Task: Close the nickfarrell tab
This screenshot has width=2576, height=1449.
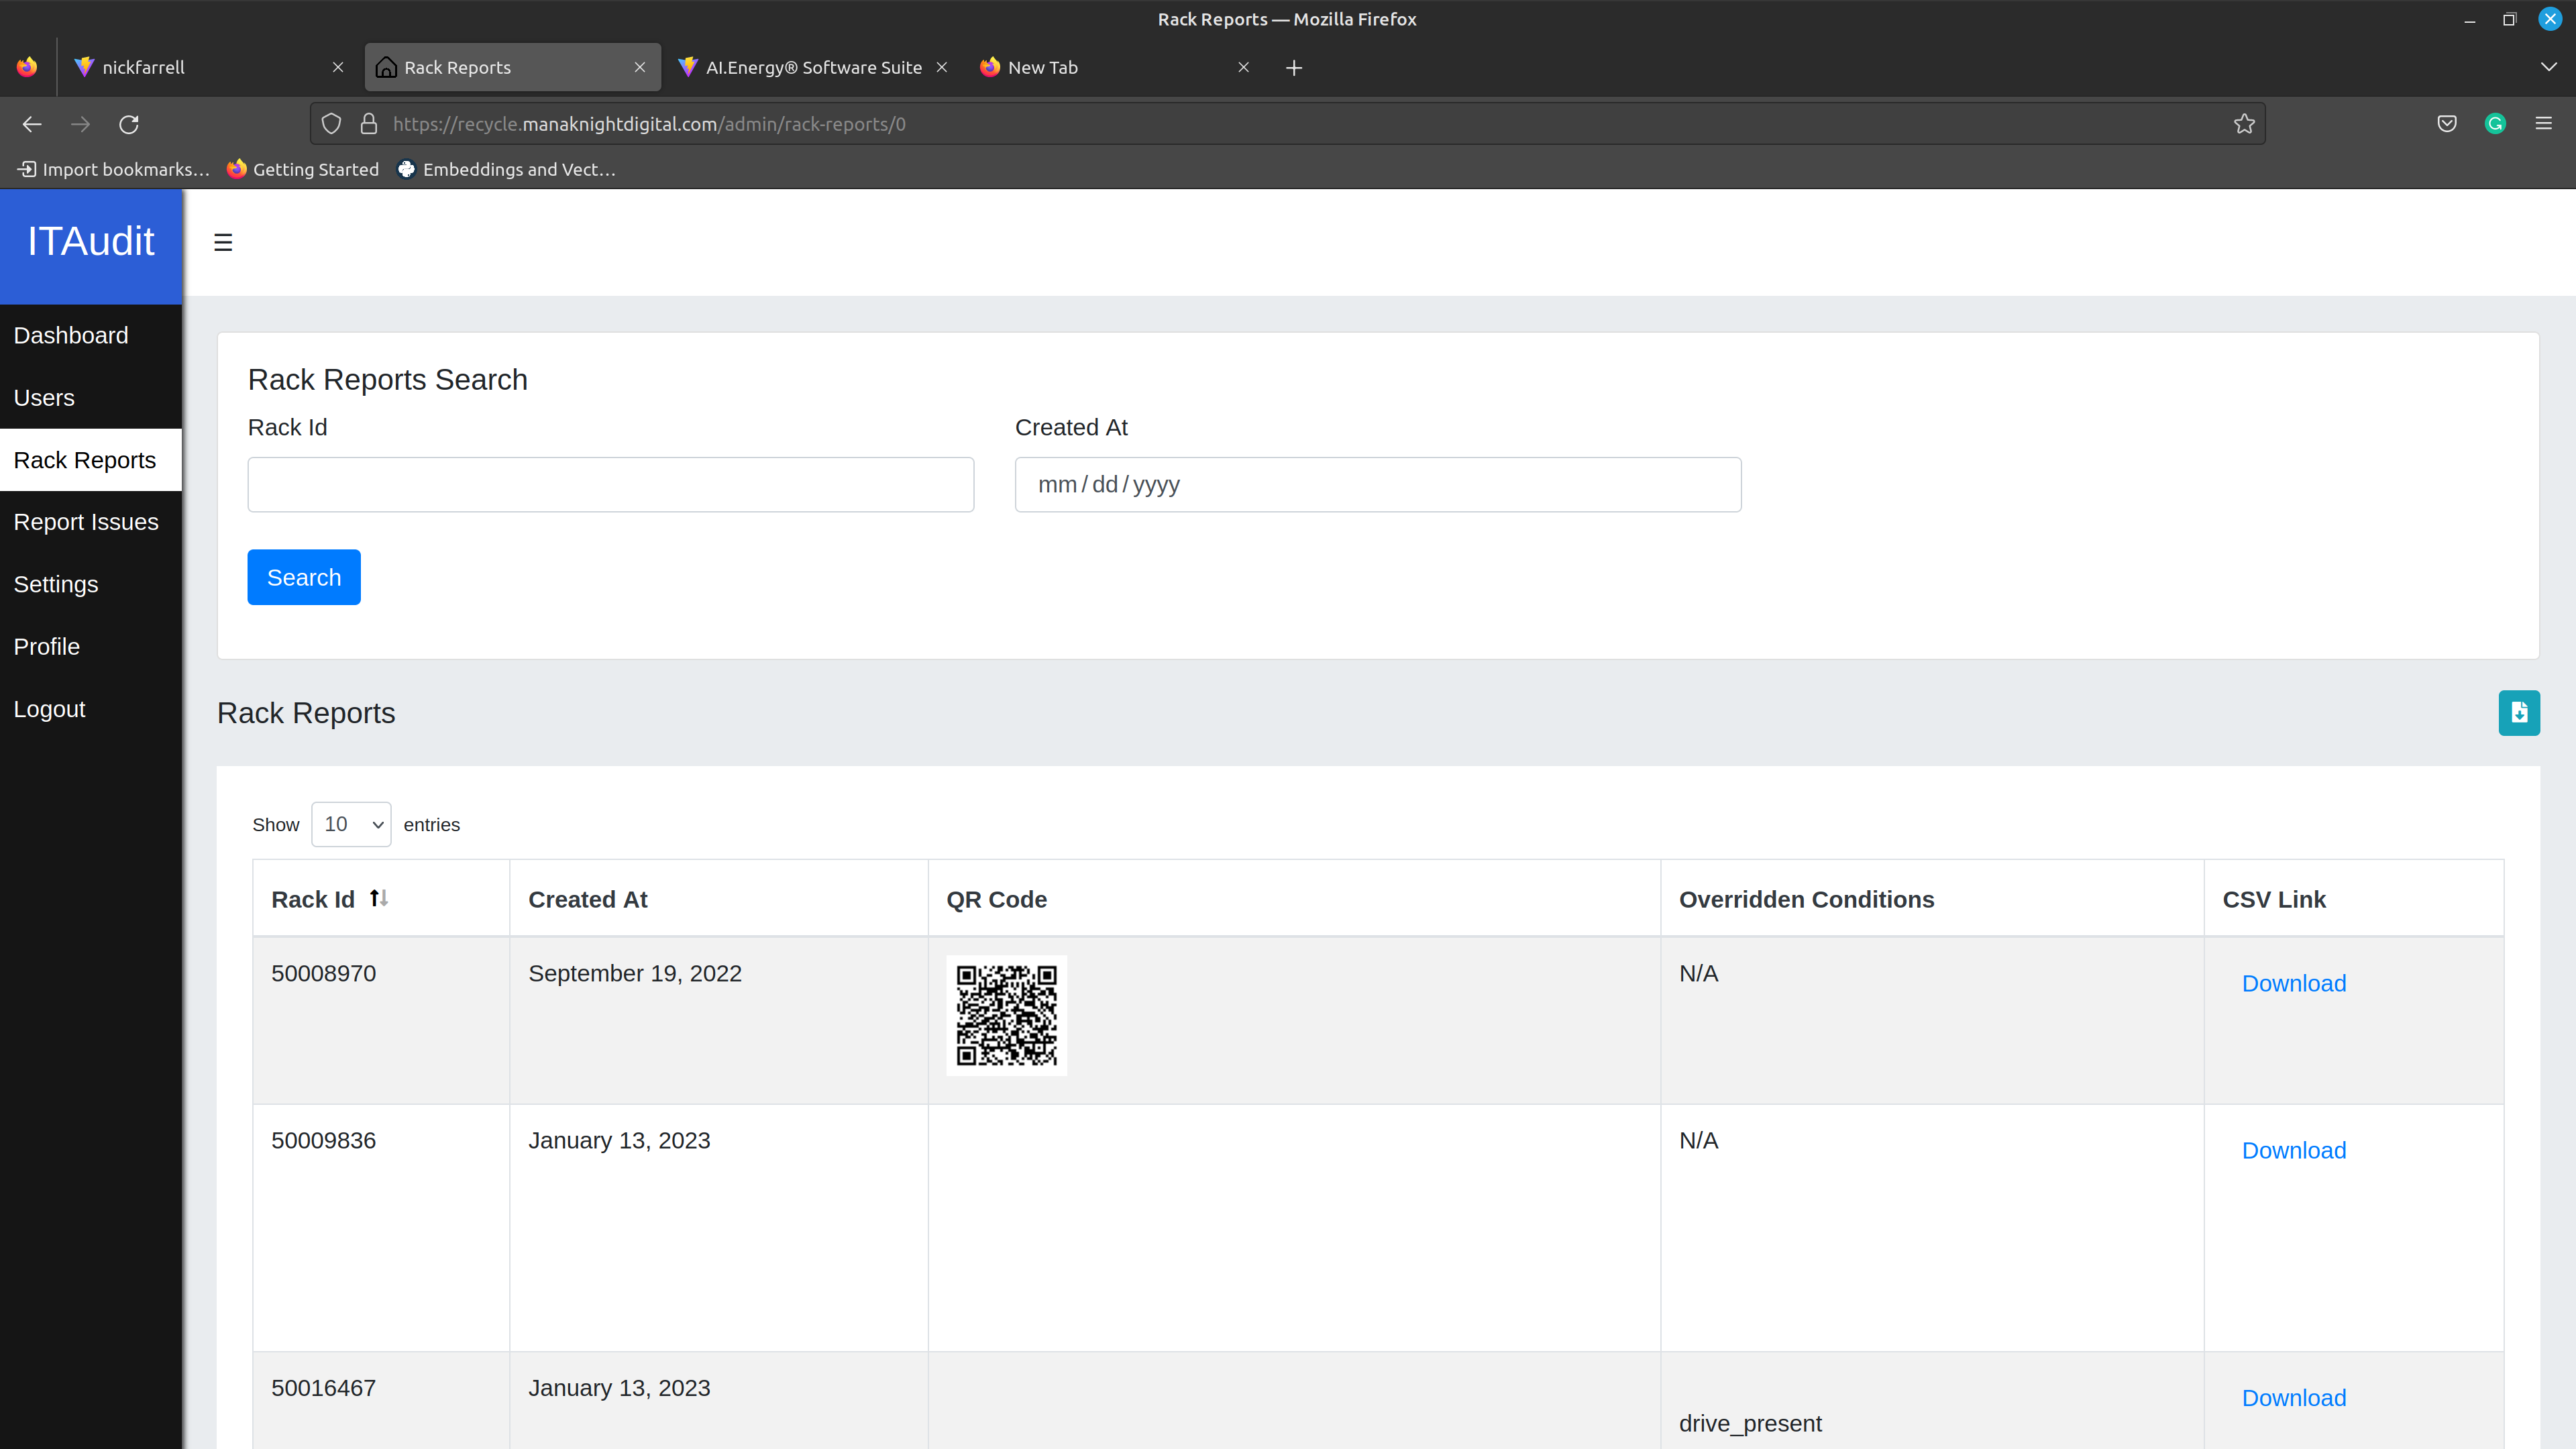Action: point(338,67)
